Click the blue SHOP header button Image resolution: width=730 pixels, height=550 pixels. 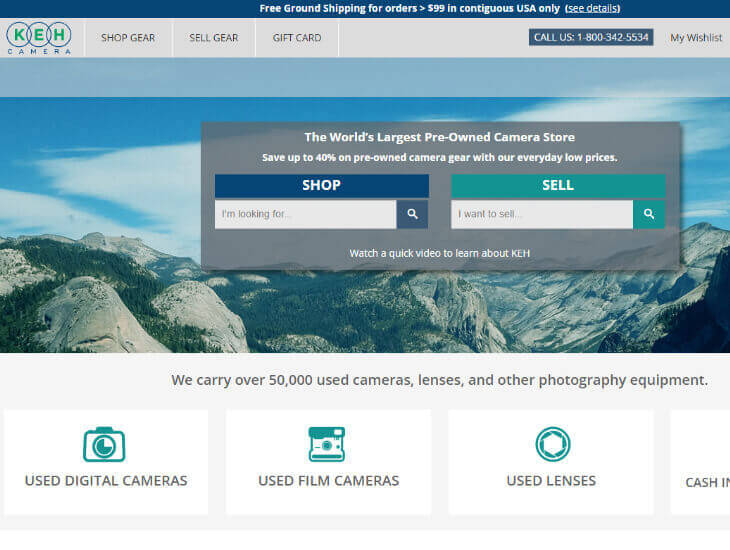pyautogui.click(x=322, y=185)
